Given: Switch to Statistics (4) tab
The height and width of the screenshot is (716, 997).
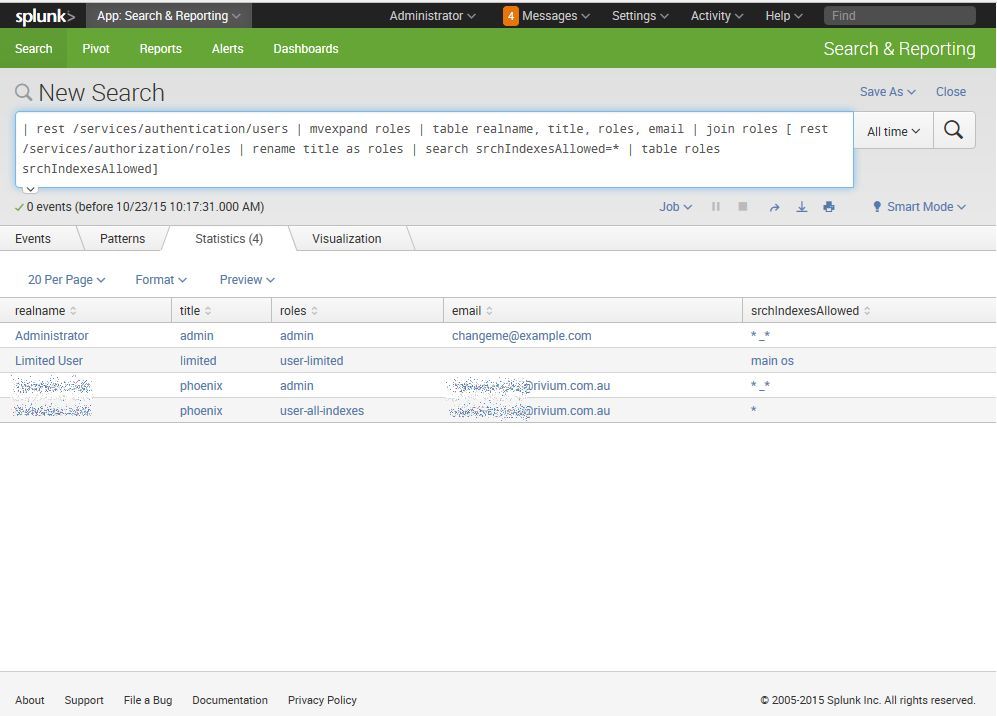Looking at the screenshot, I should pyautogui.click(x=229, y=238).
